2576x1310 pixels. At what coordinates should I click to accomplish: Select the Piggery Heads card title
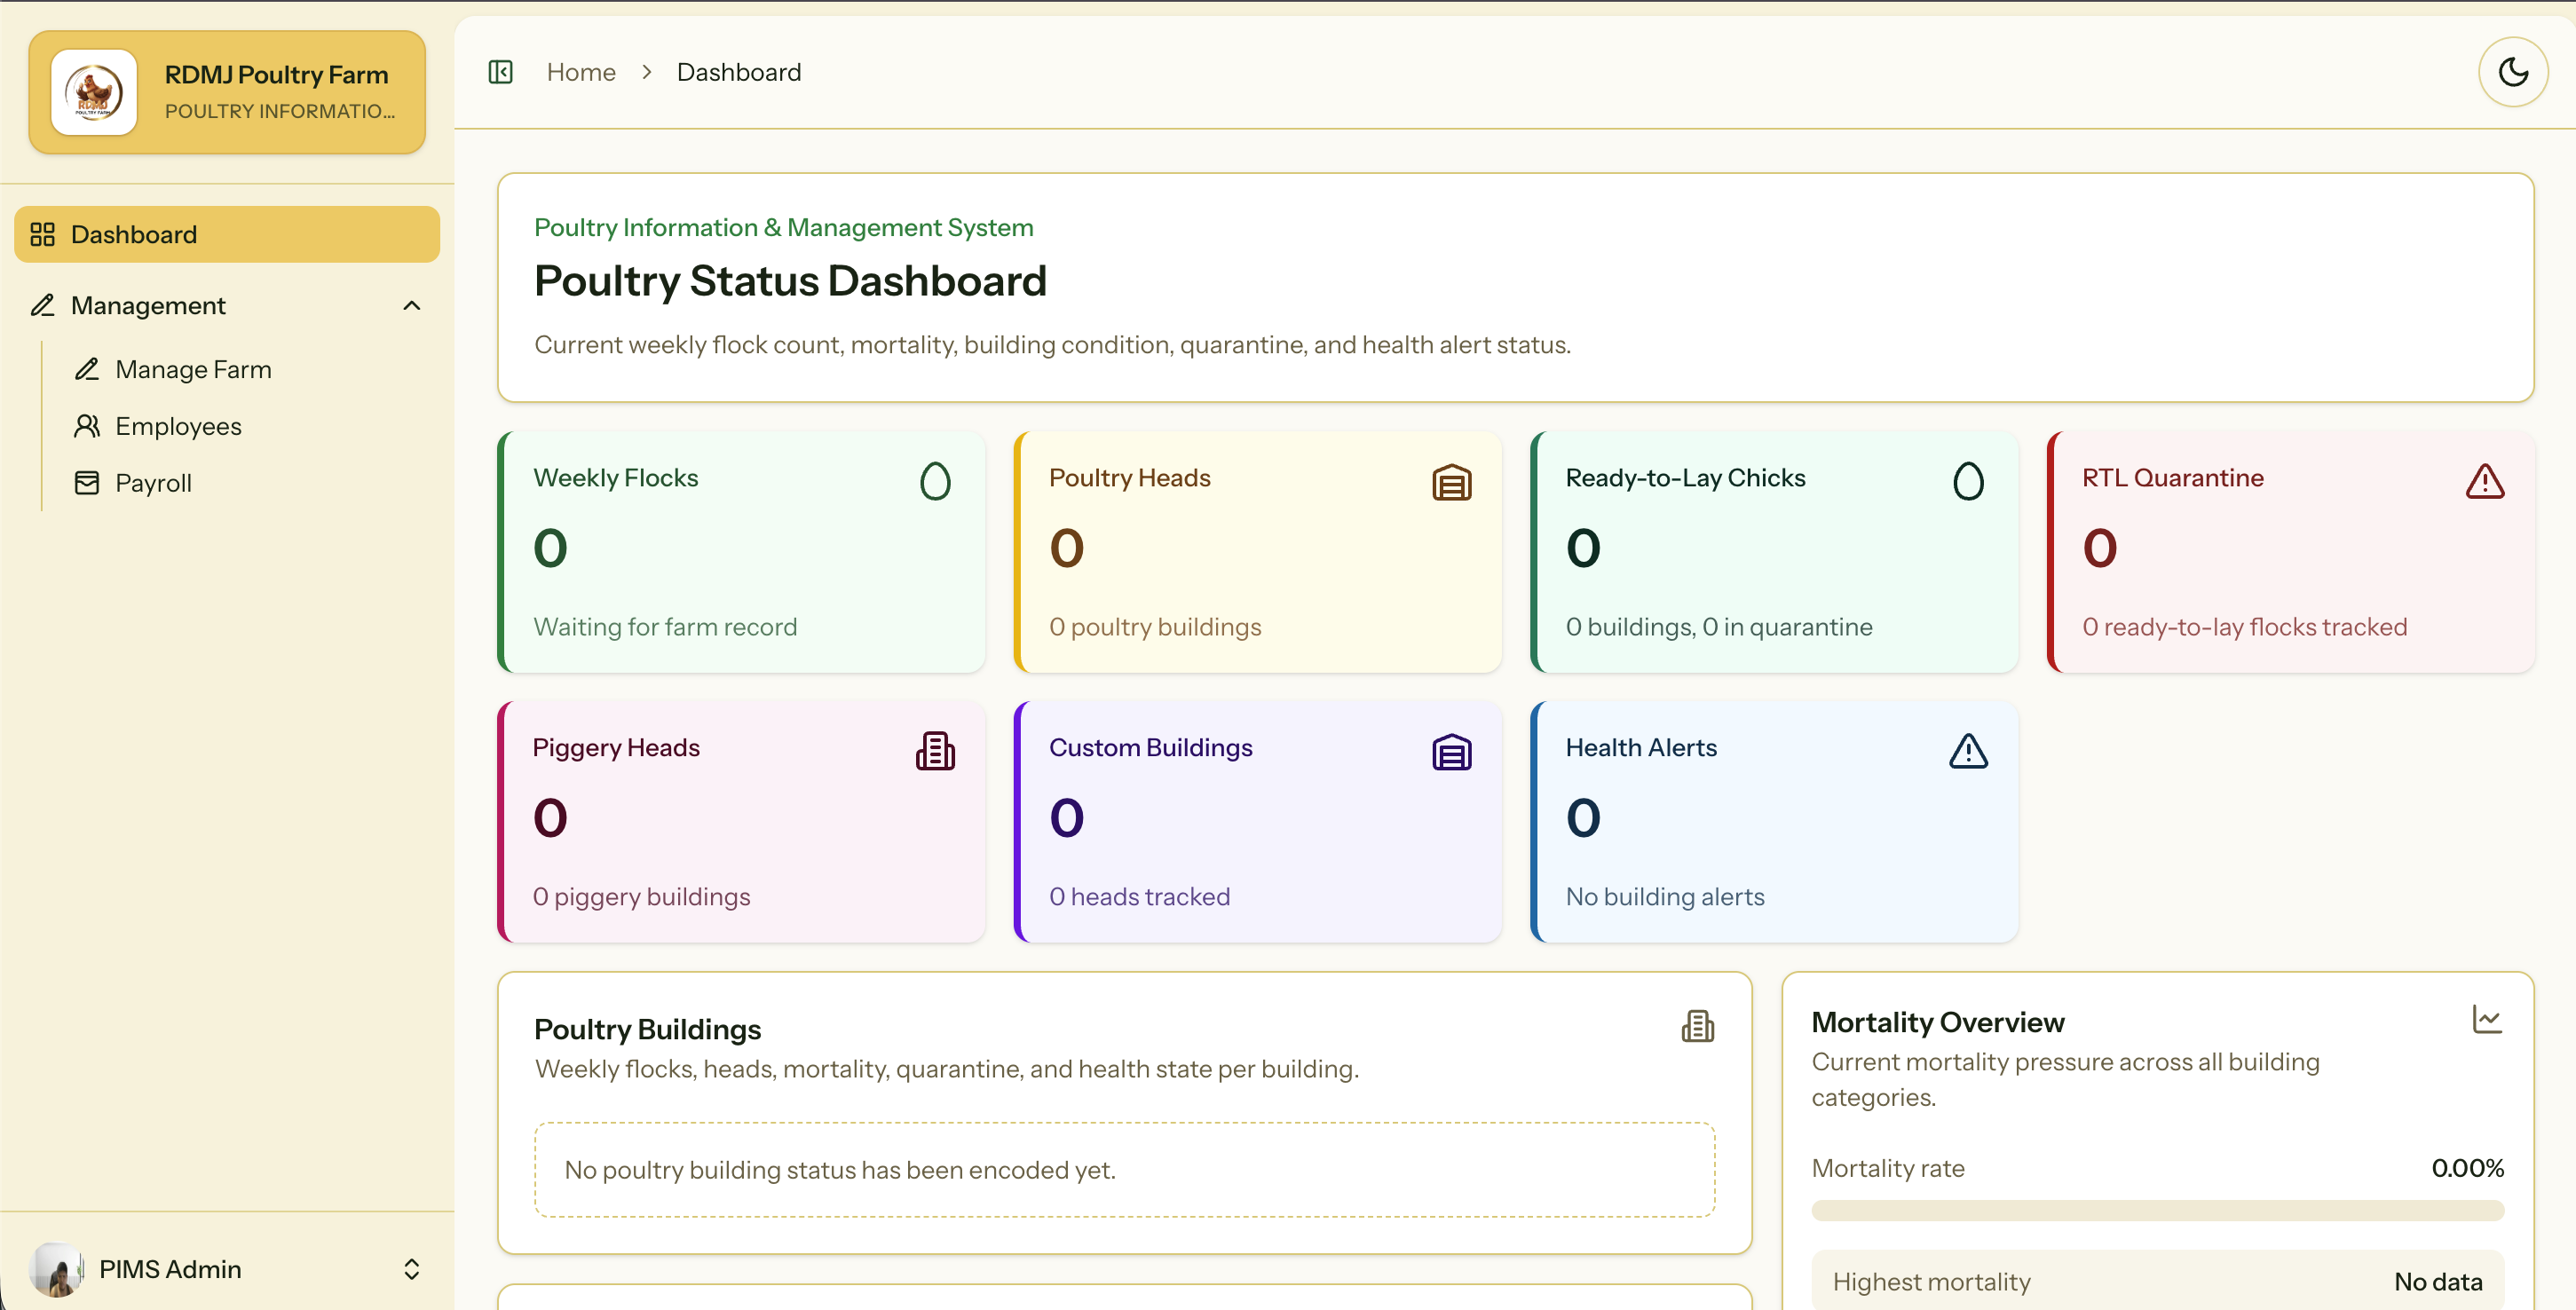coord(616,748)
